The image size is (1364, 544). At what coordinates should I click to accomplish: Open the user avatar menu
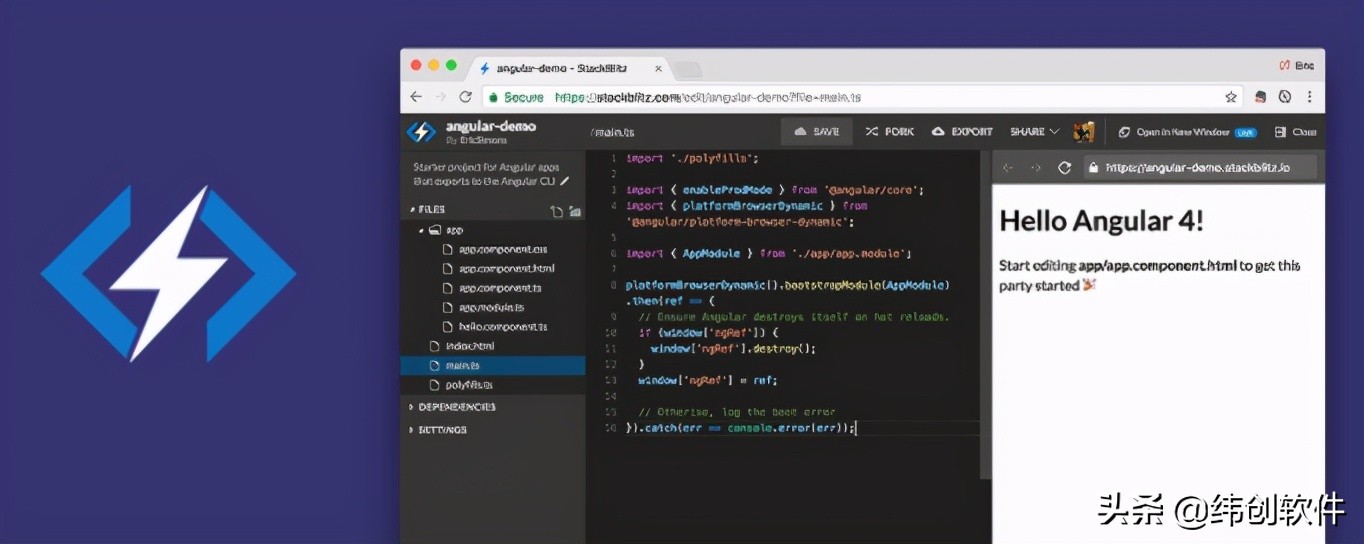click(x=1083, y=132)
